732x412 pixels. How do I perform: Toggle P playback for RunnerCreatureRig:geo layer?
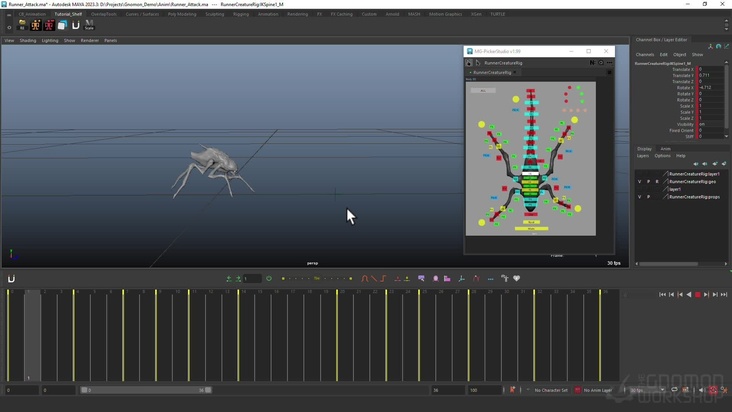click(649, 182)
